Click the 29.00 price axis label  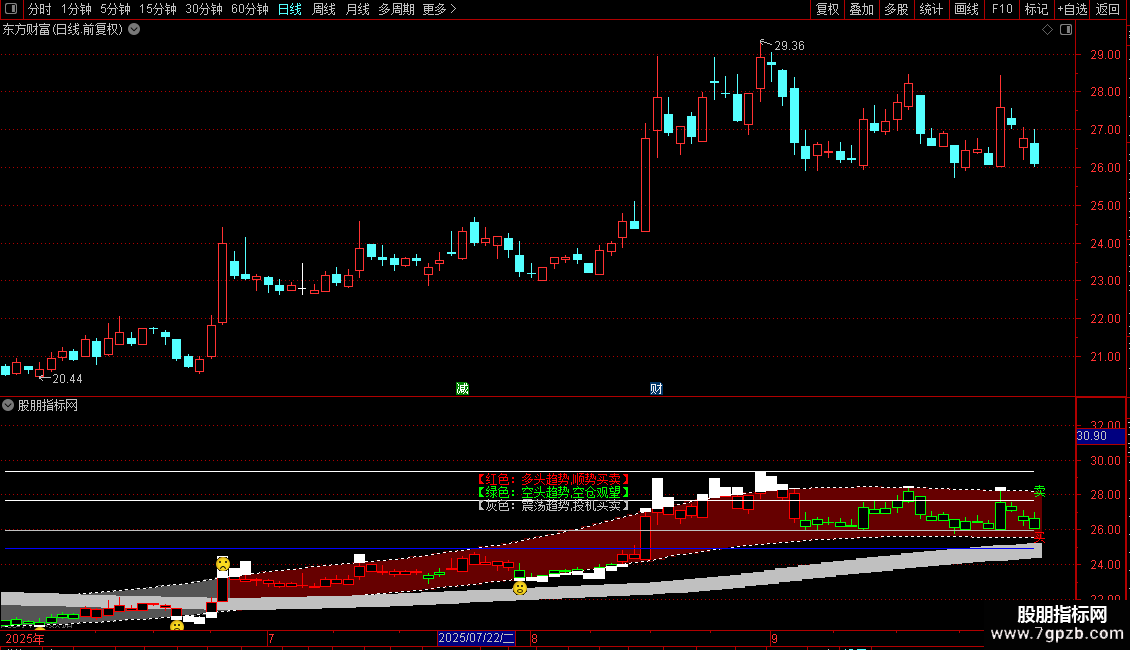1105,54
